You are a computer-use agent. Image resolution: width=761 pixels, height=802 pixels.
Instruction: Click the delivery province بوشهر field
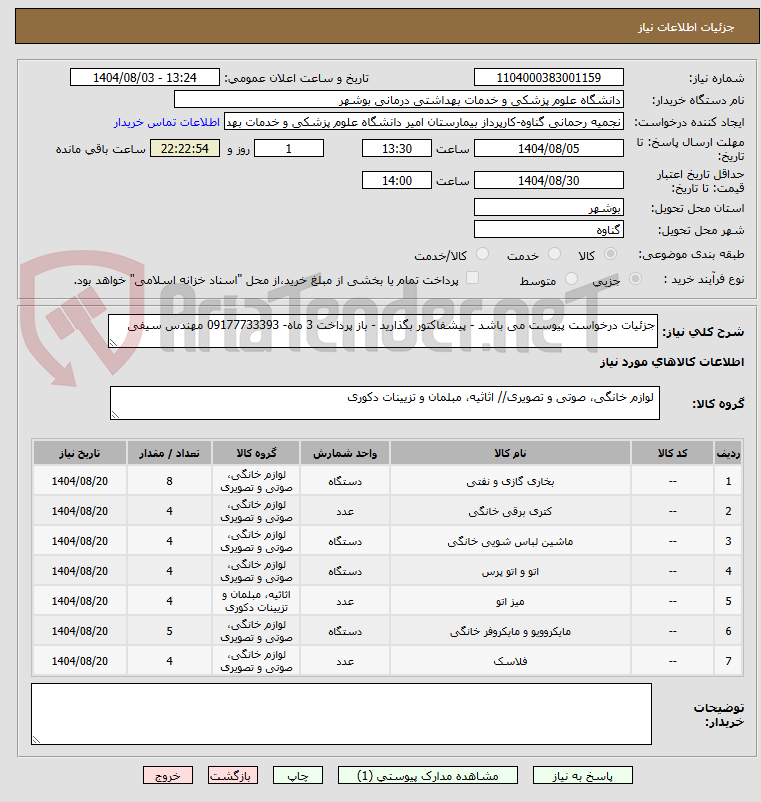tap(549, 208)
